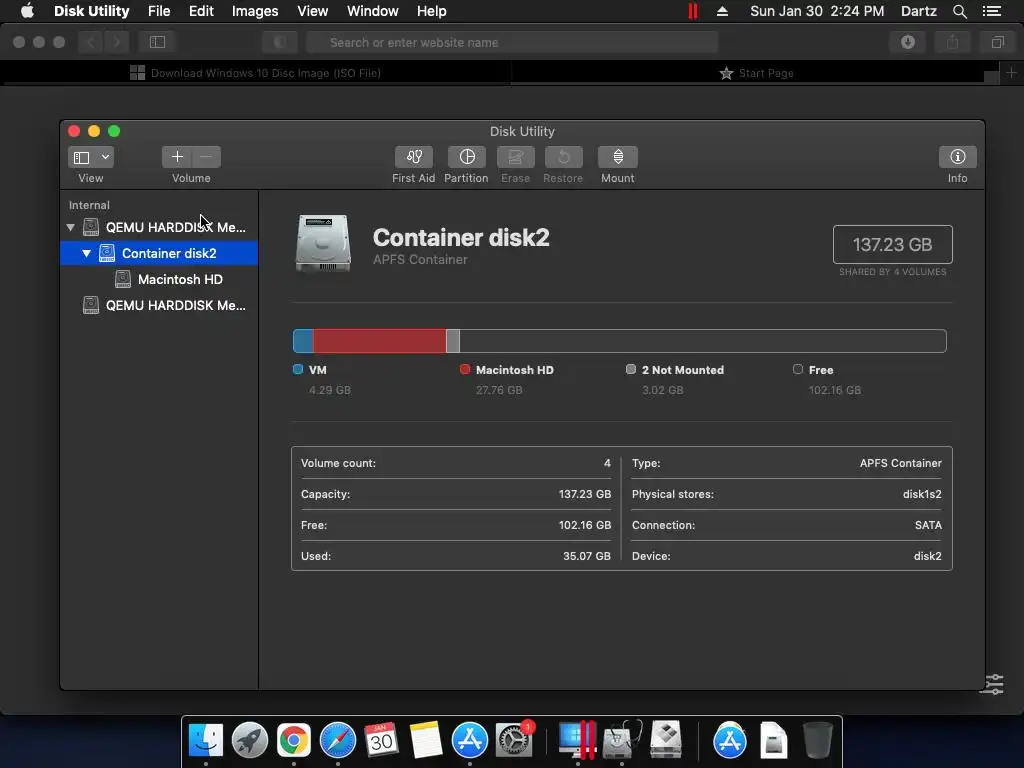
Task: Open Safari's downloads button
Action: [907, 42]
